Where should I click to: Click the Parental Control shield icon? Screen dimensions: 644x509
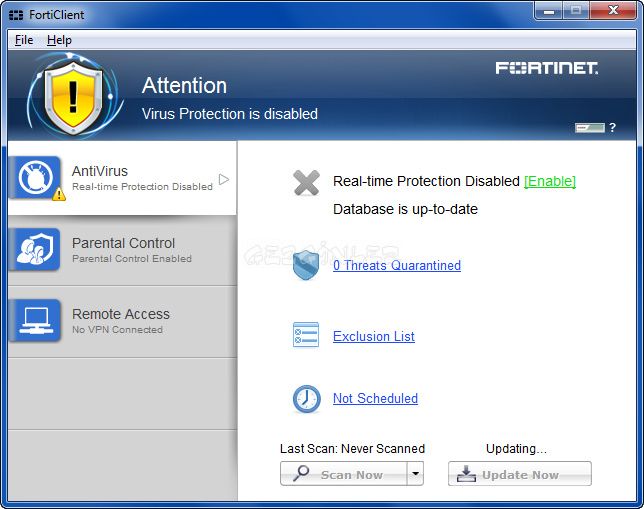point(36,249)
